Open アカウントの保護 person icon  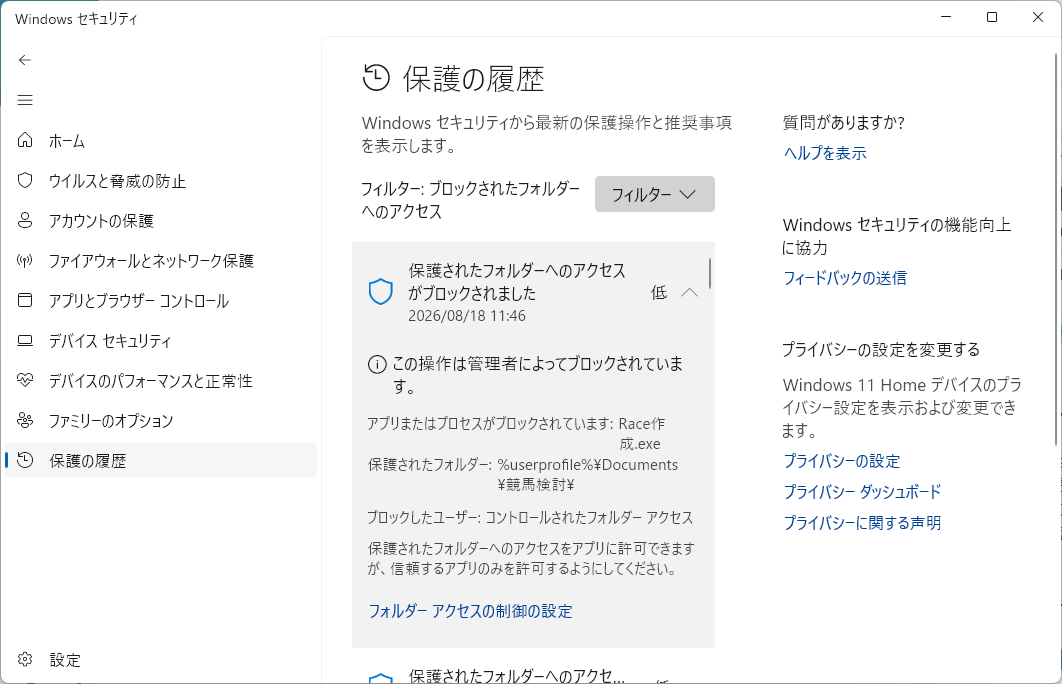click(x=25, y=220)
